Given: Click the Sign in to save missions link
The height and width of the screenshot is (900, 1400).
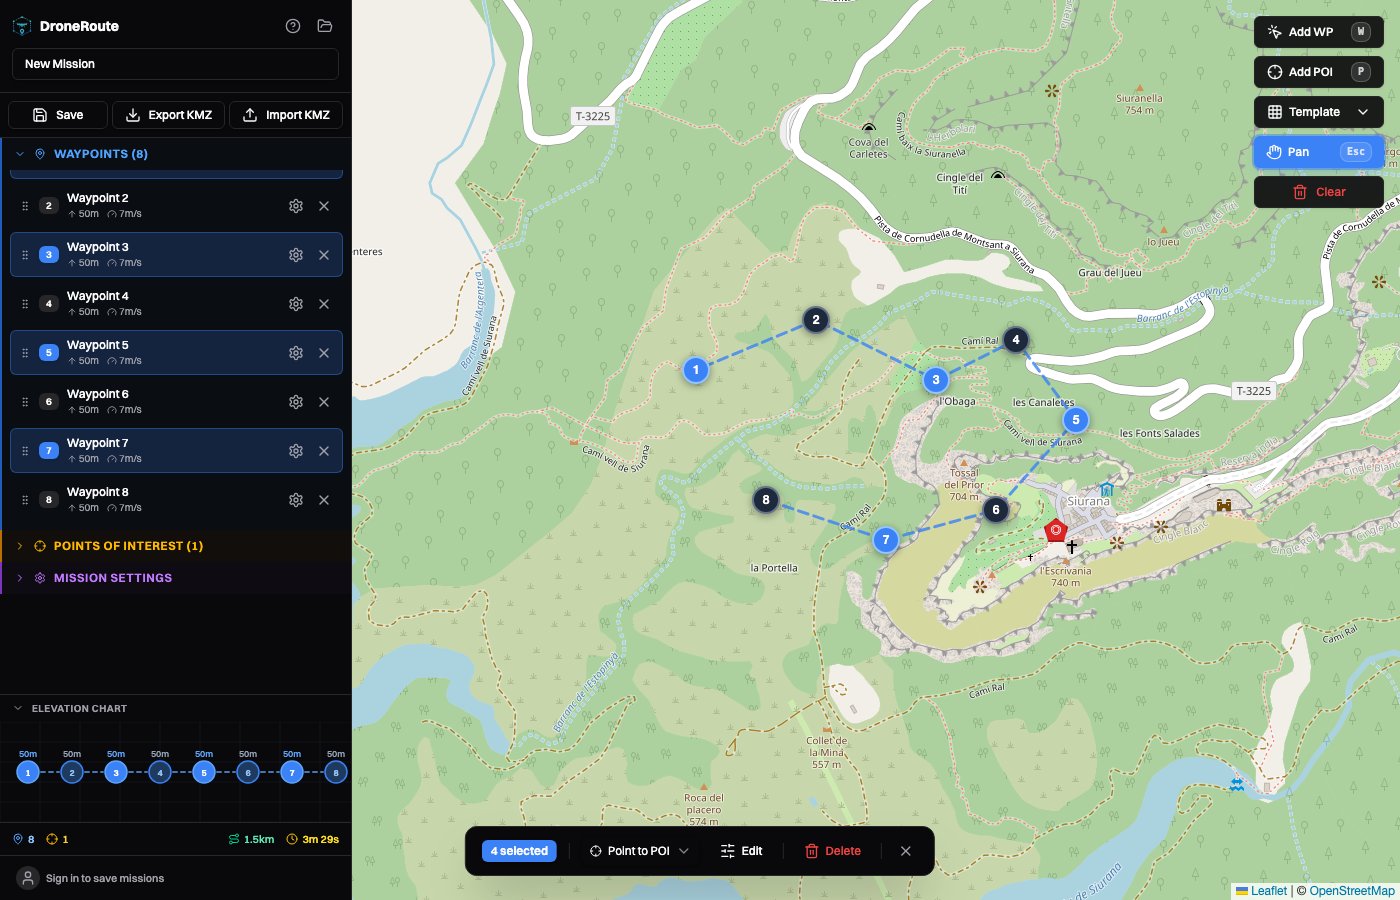Looking at the screenshot, I should click(x=105, y=878).
